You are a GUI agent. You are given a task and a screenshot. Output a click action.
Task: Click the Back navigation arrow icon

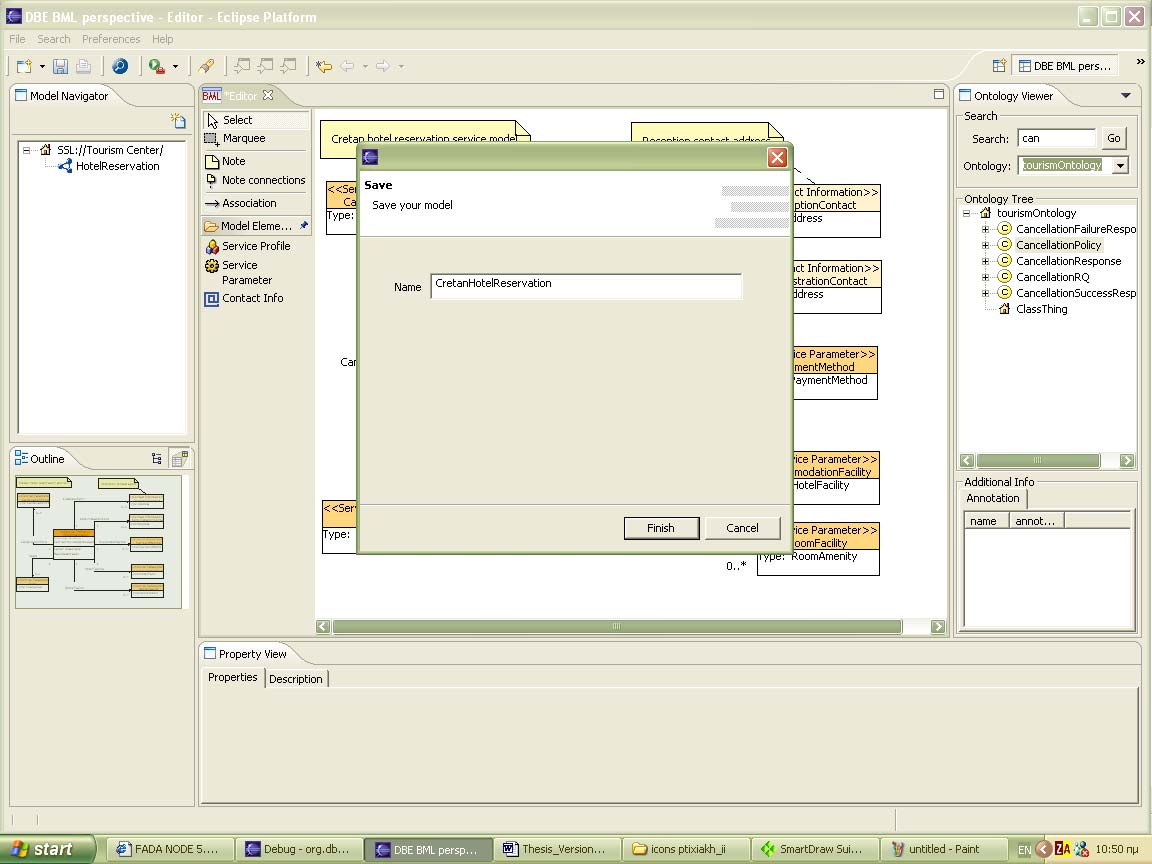[x=347, y=66]
